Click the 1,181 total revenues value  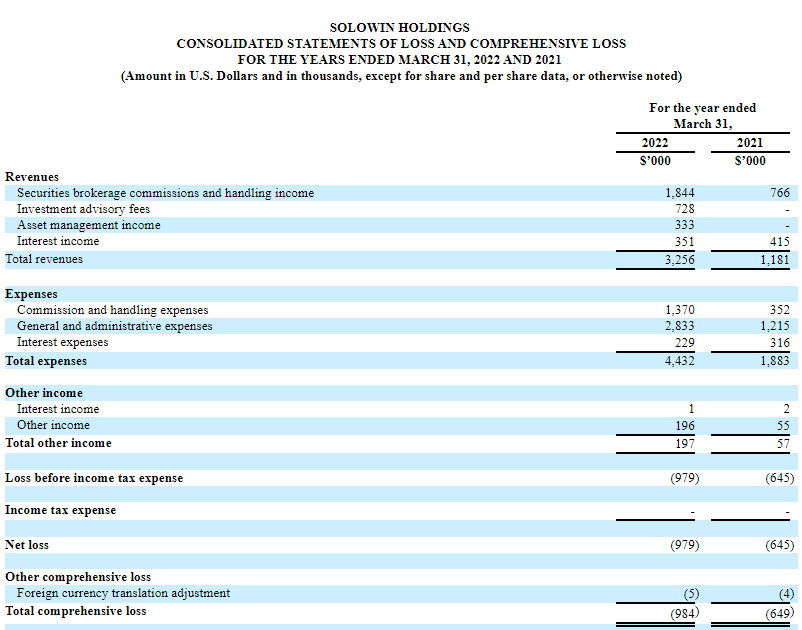coord(775,260)
